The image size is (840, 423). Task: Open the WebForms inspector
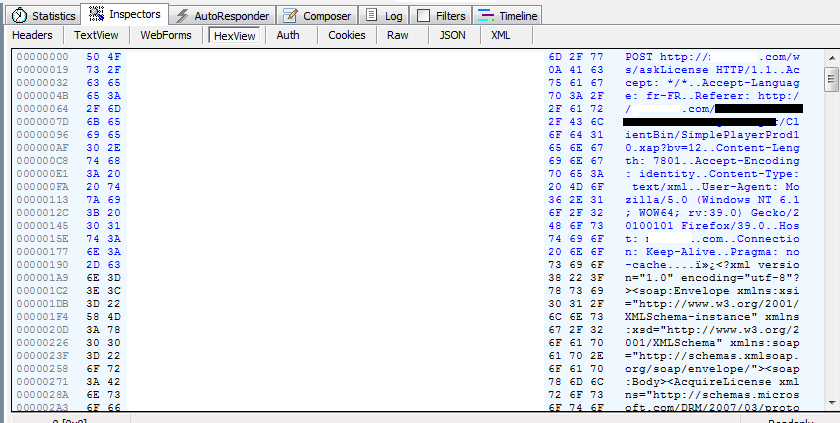pos(166,35)
